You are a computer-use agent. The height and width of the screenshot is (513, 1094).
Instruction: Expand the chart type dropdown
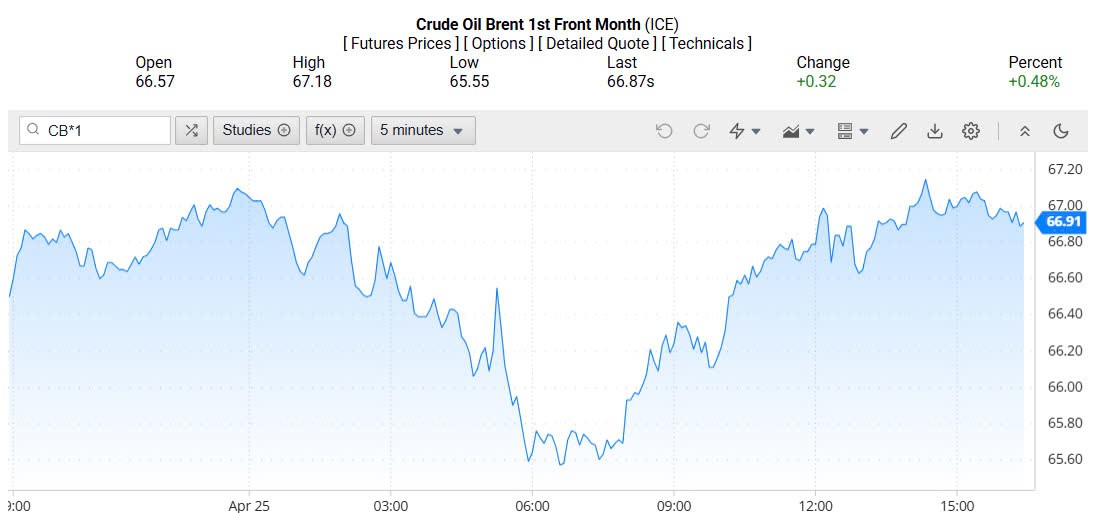coord(799,130)
